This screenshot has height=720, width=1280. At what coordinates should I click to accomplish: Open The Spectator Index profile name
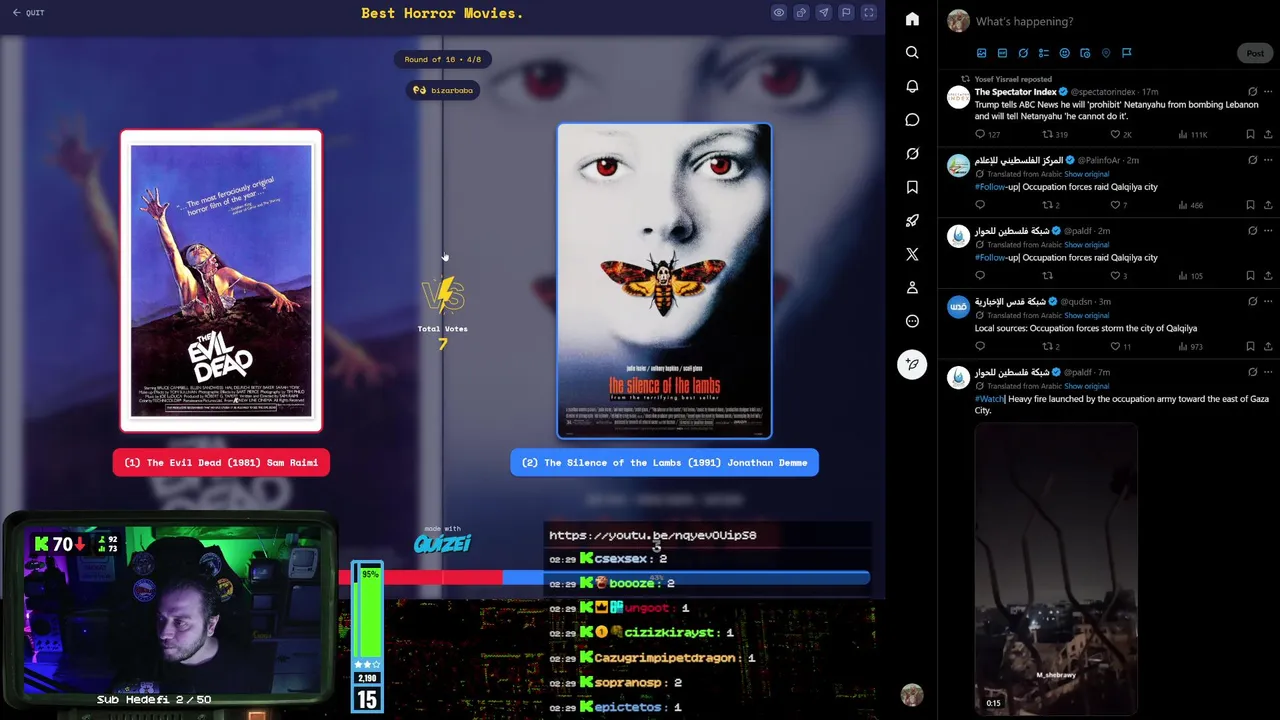click(1015, 92)
